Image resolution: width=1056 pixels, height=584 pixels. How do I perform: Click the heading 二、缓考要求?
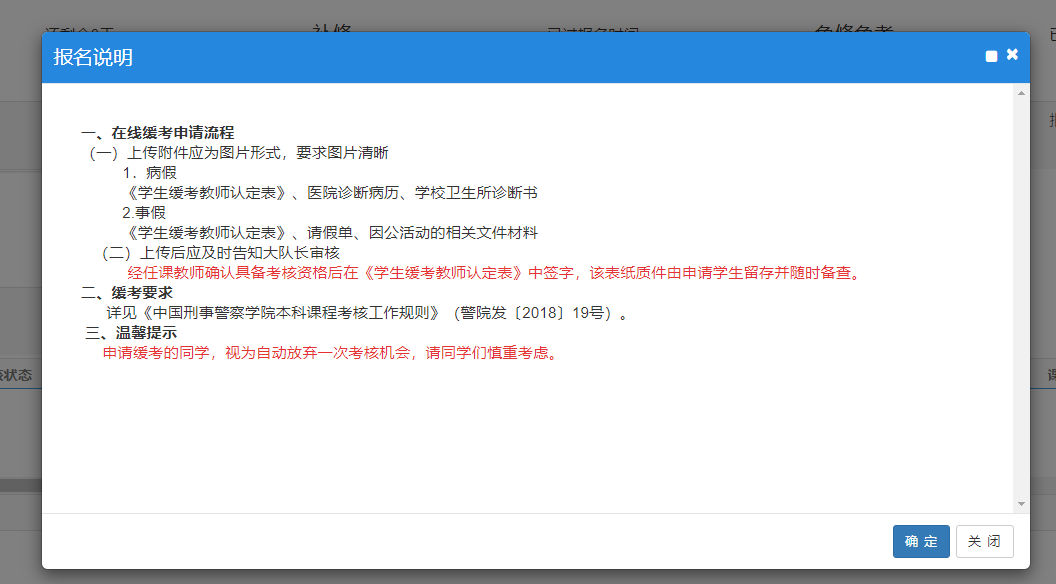pyautogui.click(x=127, y=293)
